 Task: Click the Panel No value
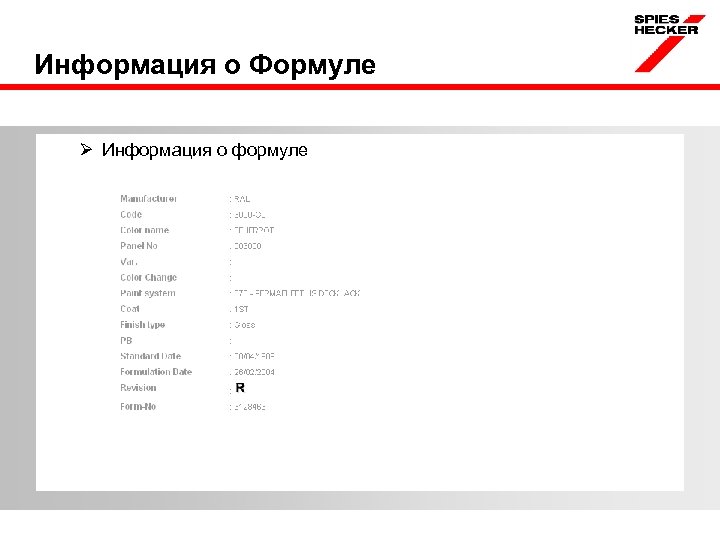click(x=248, y=246)
